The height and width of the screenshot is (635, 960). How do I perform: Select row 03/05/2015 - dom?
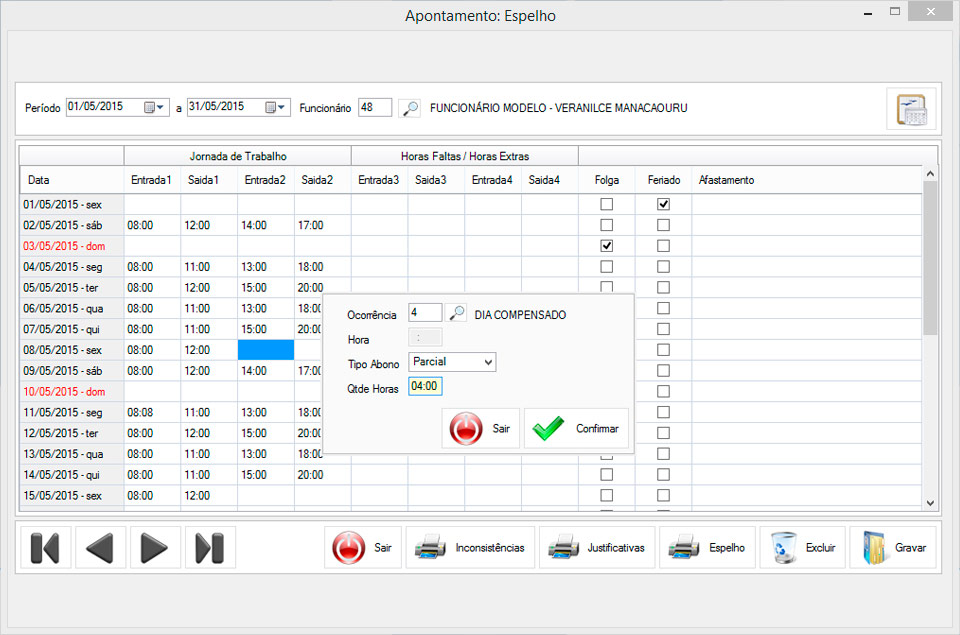72,246
